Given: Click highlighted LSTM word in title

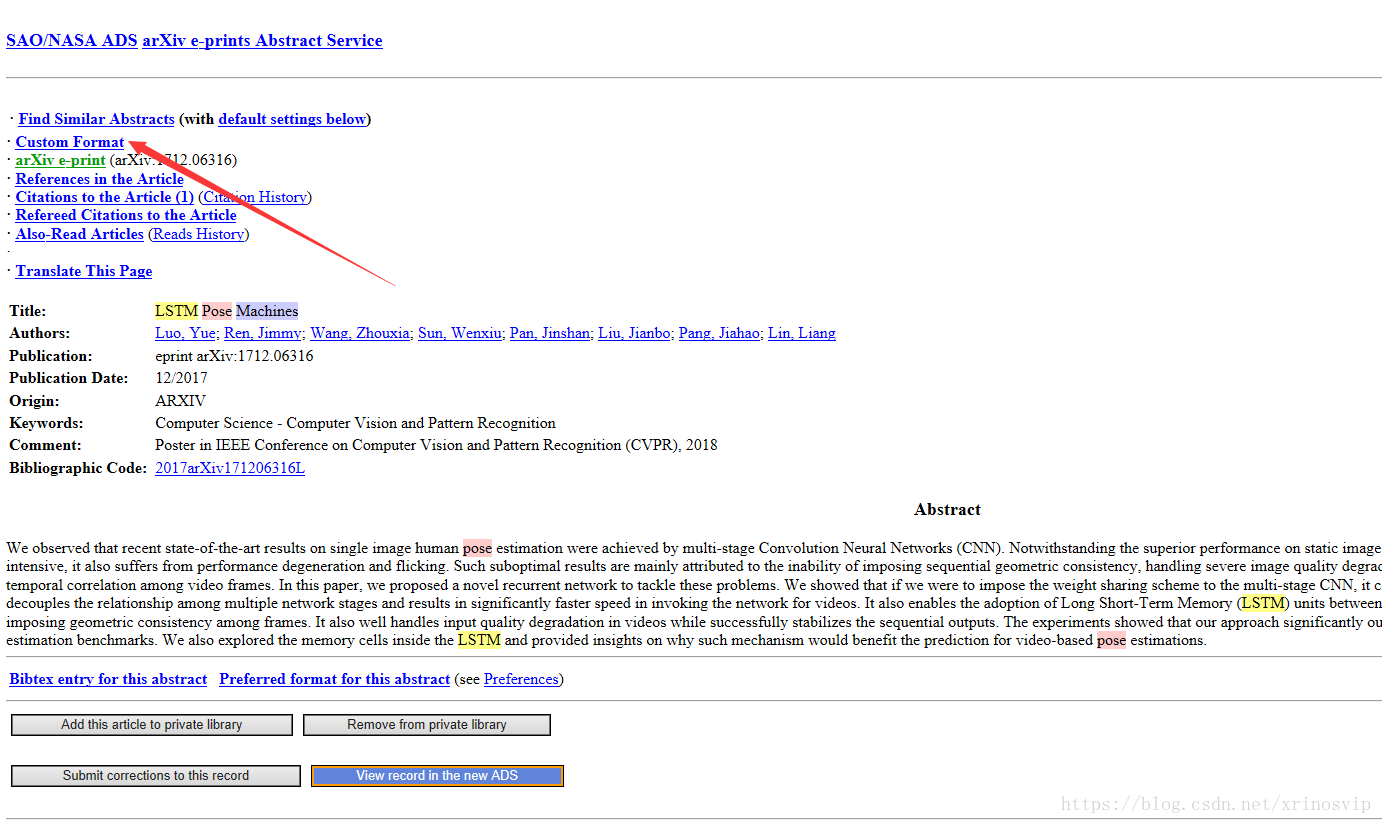Looking at the screenshot, I should click(x=177, y=311).
